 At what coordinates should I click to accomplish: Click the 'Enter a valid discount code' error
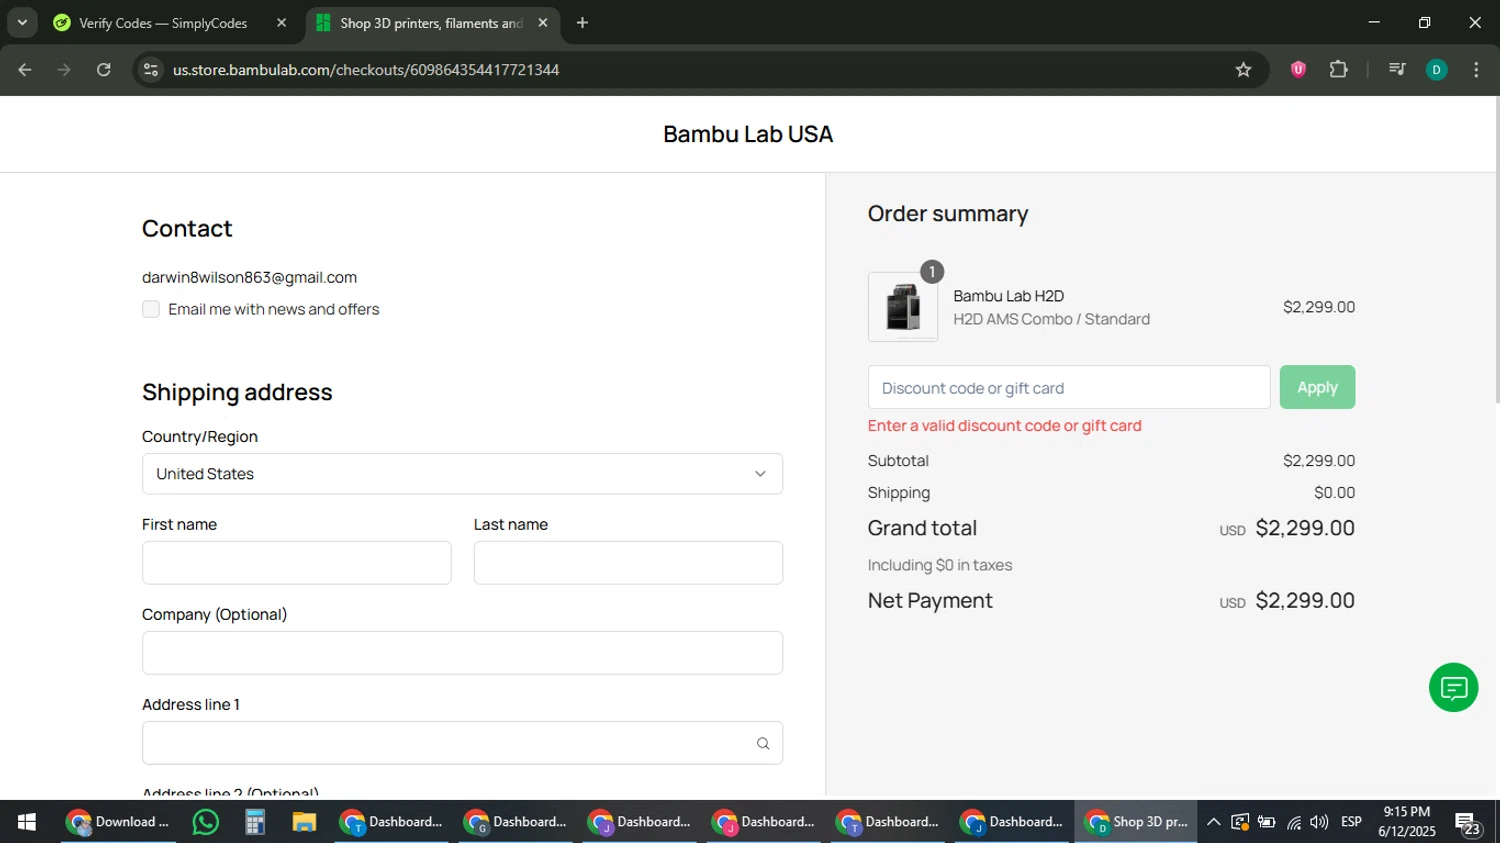(1004, 426)
